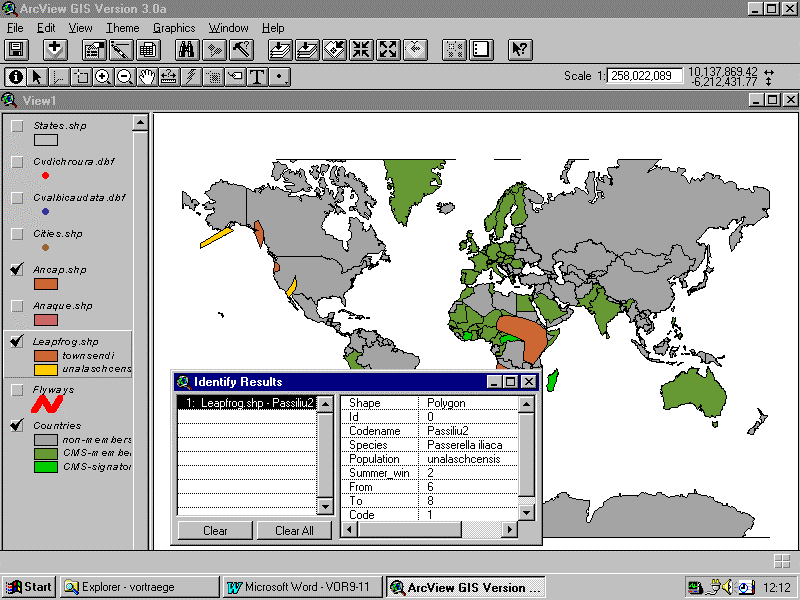Open the Graphics menu
800x600 pixels.
174,28
